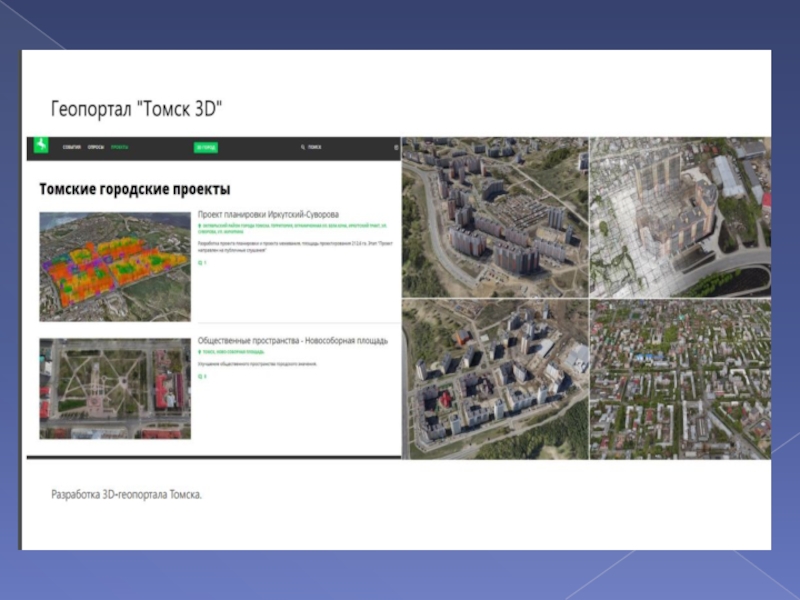The image size is (800, 600).
Task: Click the search magnifier icon
Action: click(302, 147)
